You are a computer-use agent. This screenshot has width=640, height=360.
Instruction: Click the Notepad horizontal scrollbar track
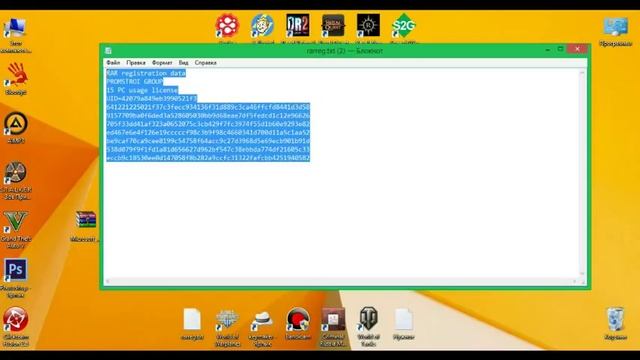click(341, 281)
